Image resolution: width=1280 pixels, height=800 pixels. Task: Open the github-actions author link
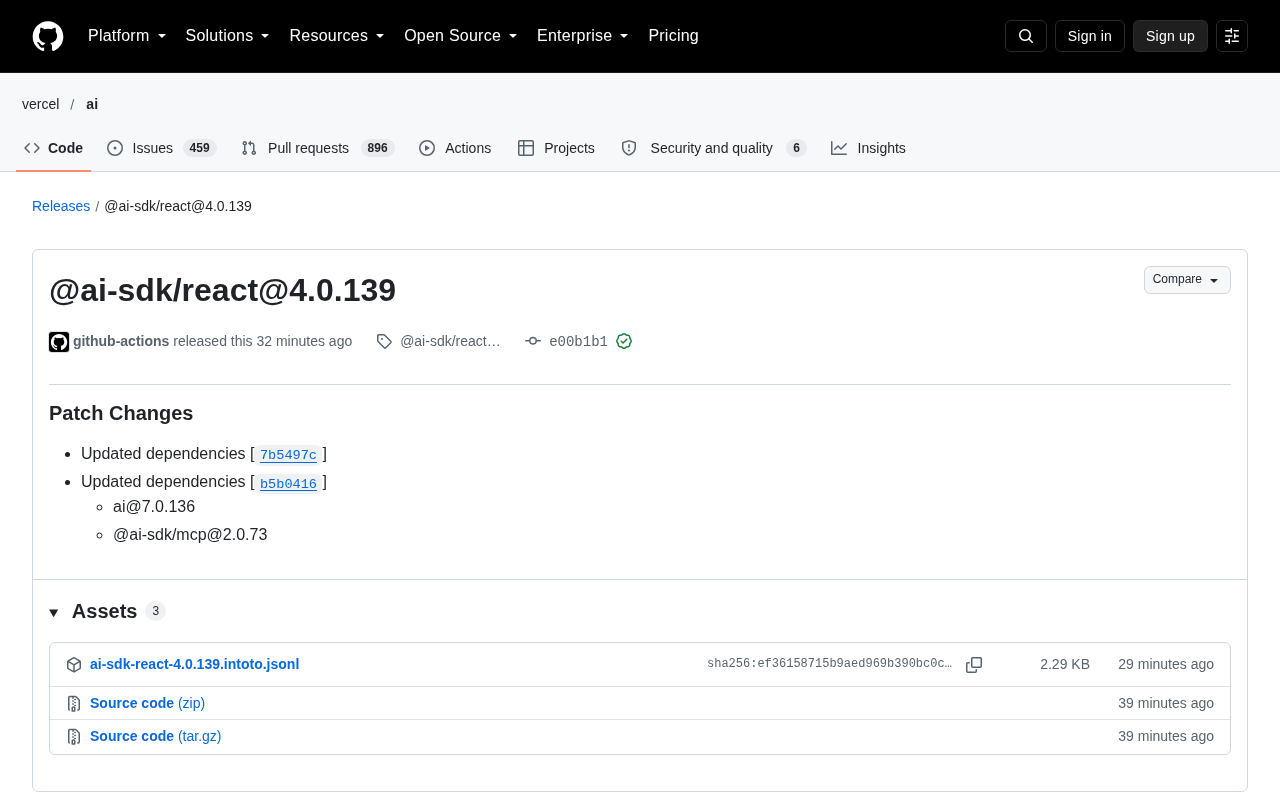point(121,341)
